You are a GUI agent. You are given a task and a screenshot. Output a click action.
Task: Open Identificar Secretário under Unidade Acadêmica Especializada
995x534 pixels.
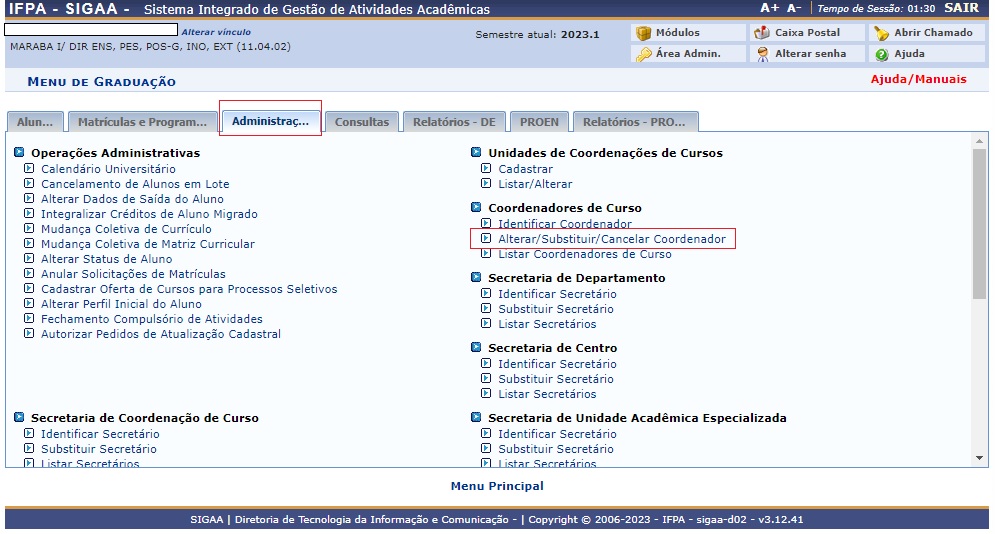click(x=557, y=434)
